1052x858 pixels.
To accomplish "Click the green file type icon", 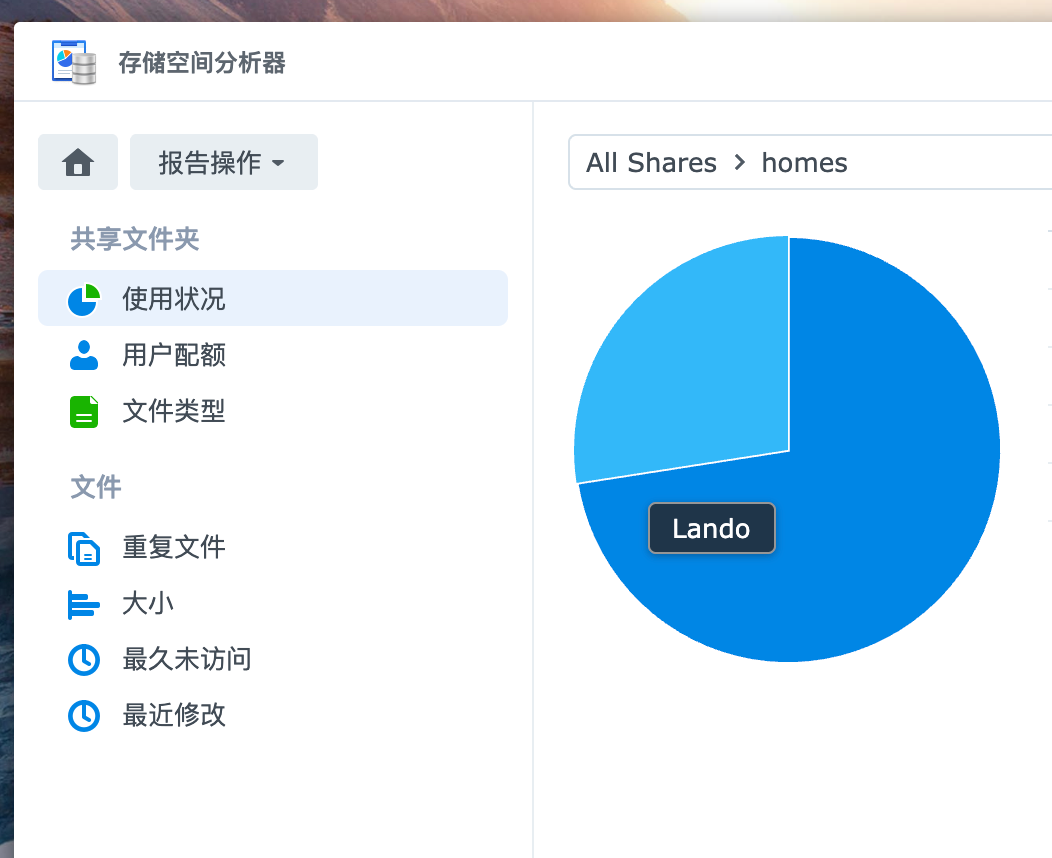I will click(84, 411).
